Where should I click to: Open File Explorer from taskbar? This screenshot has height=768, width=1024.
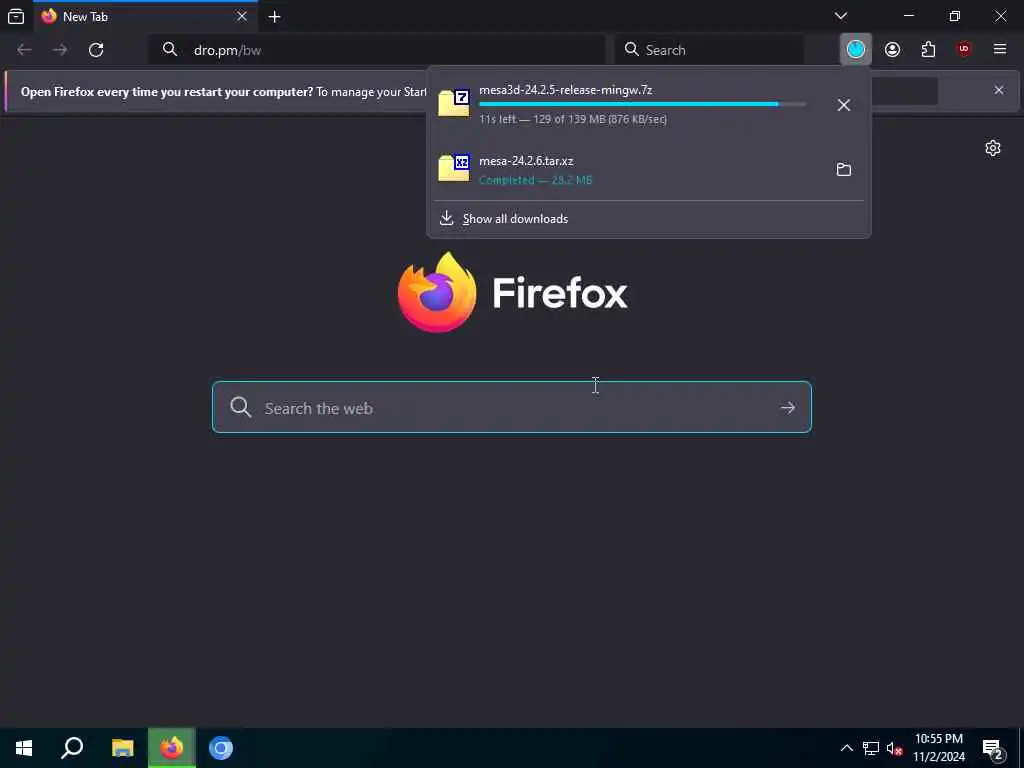122,748
